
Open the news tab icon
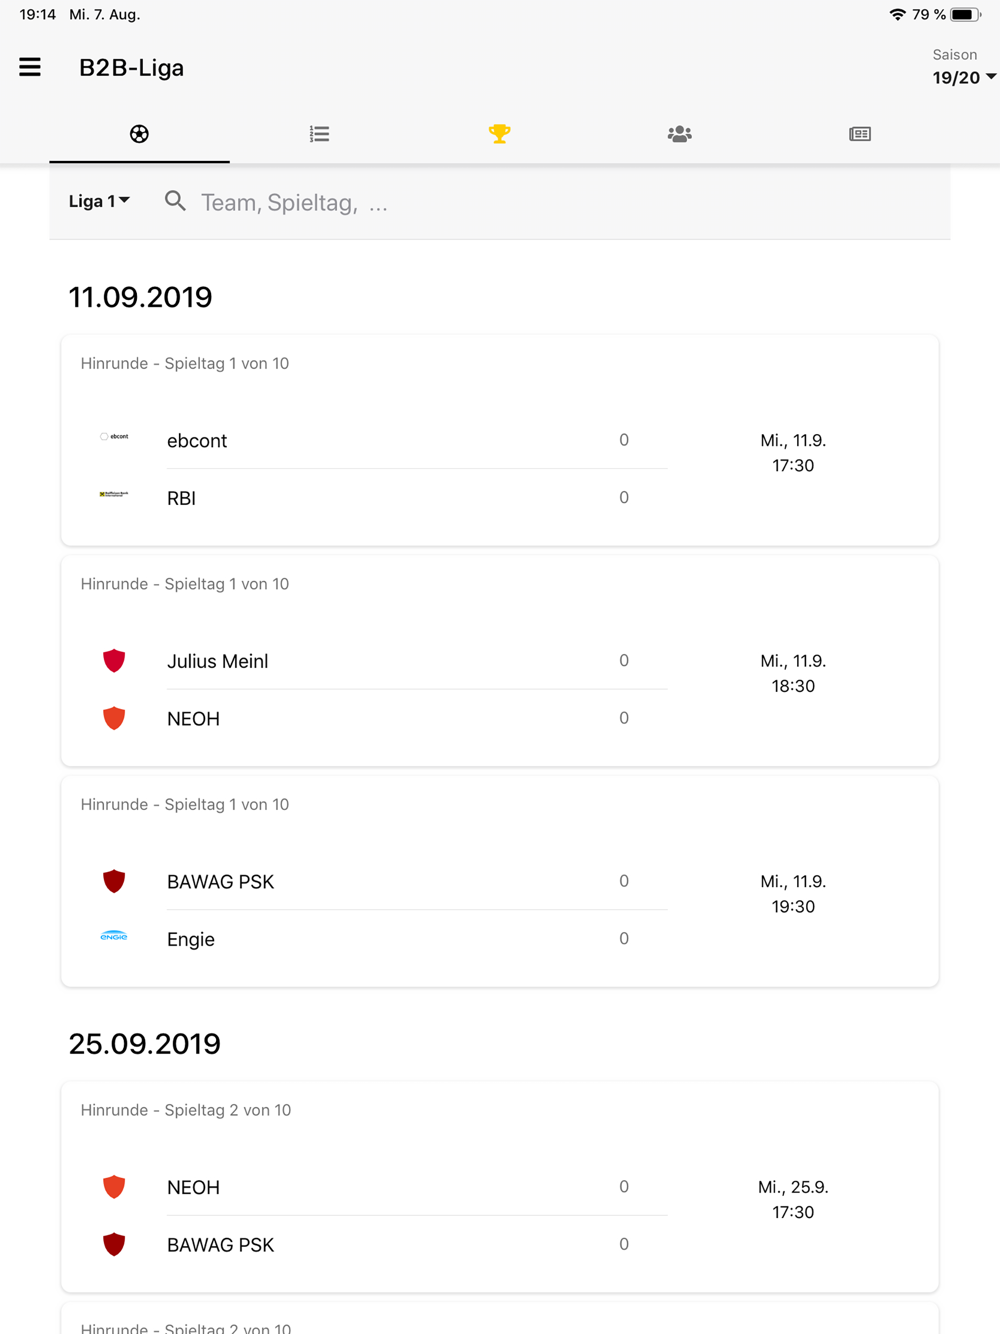coord(859,134)
